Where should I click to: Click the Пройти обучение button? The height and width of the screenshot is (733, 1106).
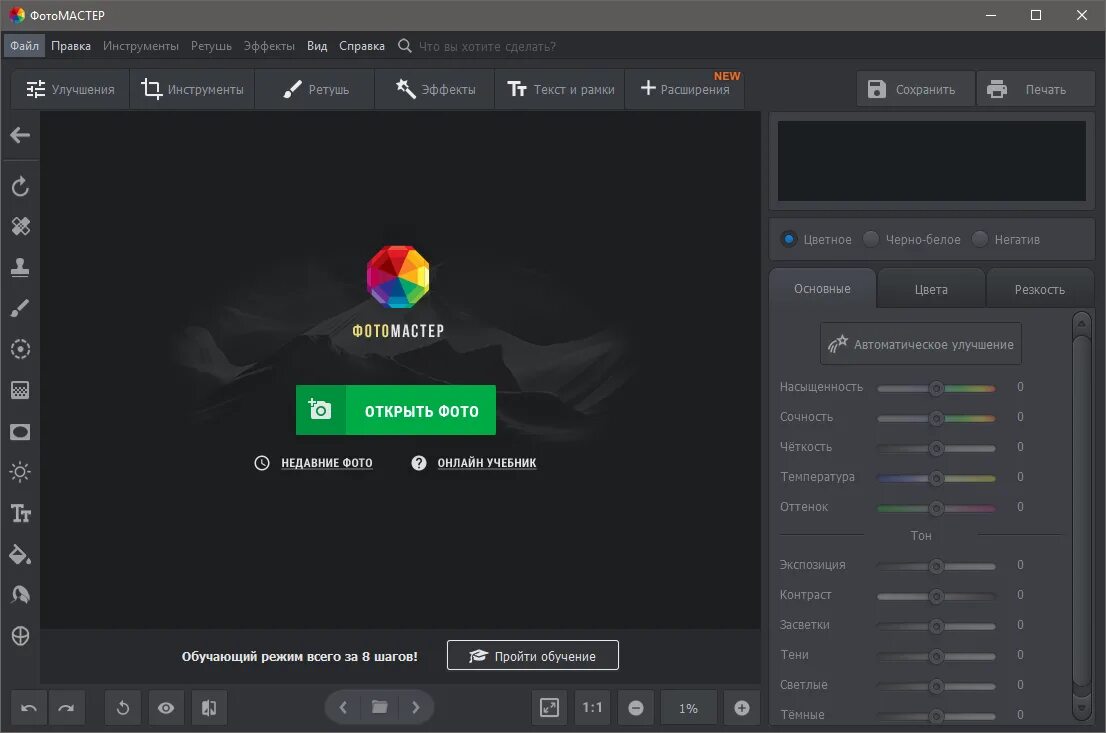point(533,655)
